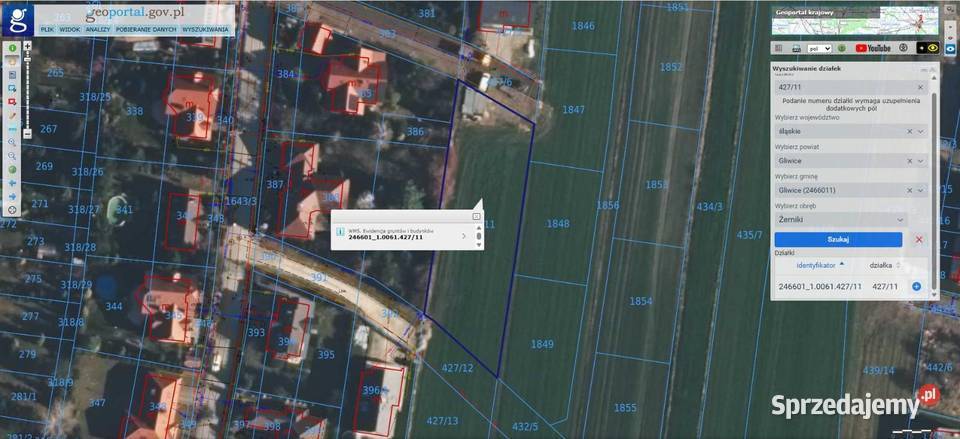Expand the powiat Gliwice dropdown
The height and width of the screenshot is (439, 960).
[920, 160]
